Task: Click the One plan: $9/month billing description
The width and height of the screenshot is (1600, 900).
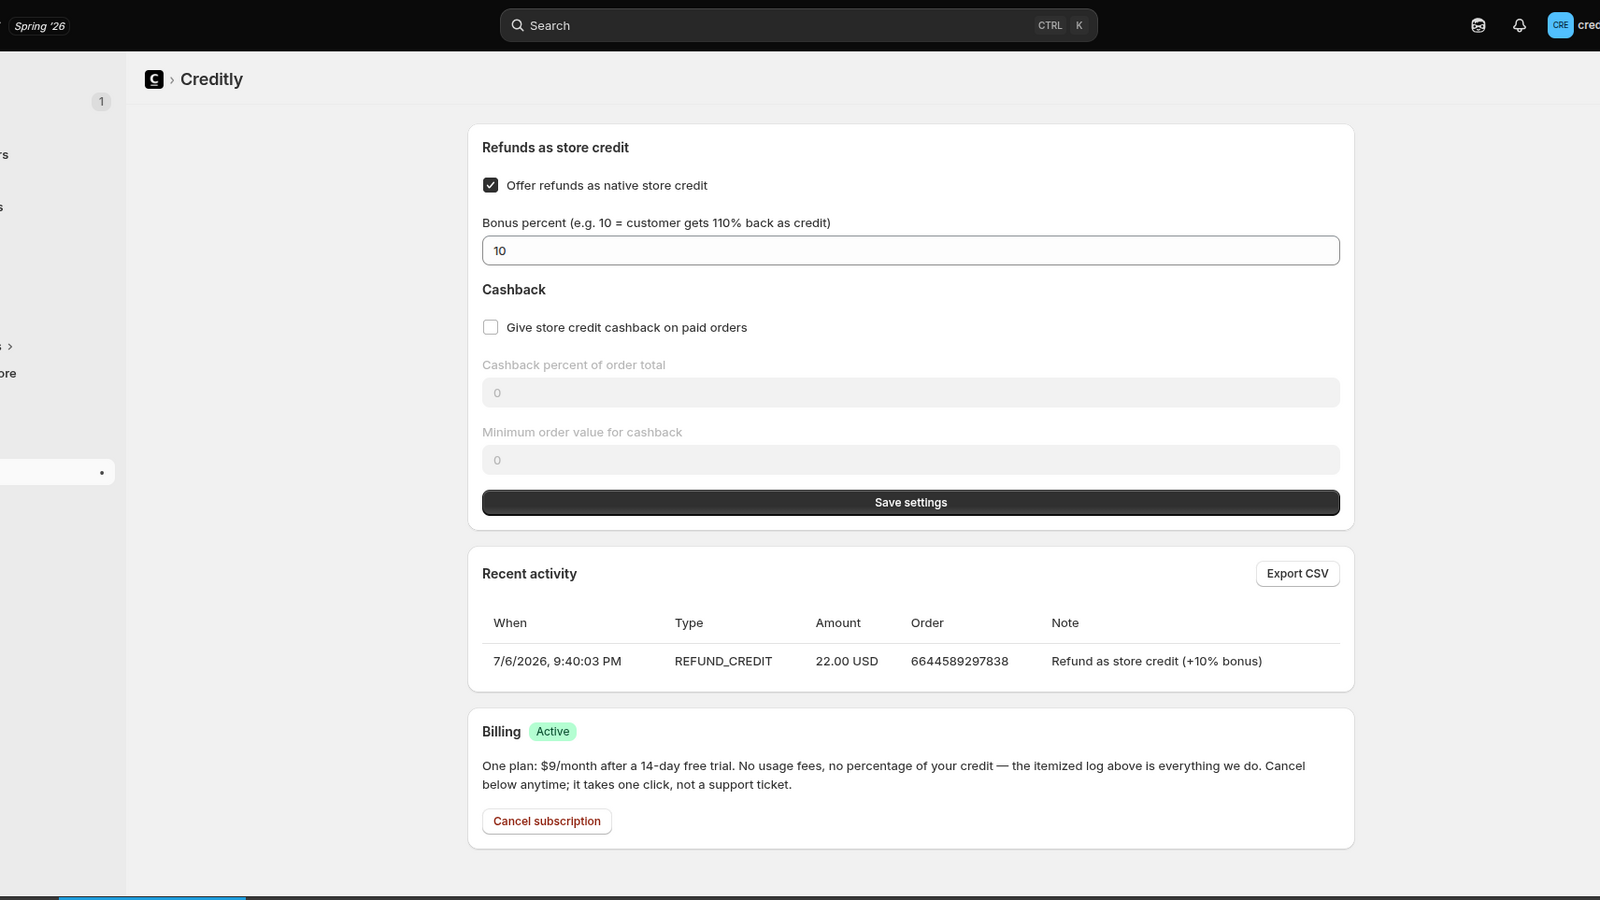Action: [894, 775]
